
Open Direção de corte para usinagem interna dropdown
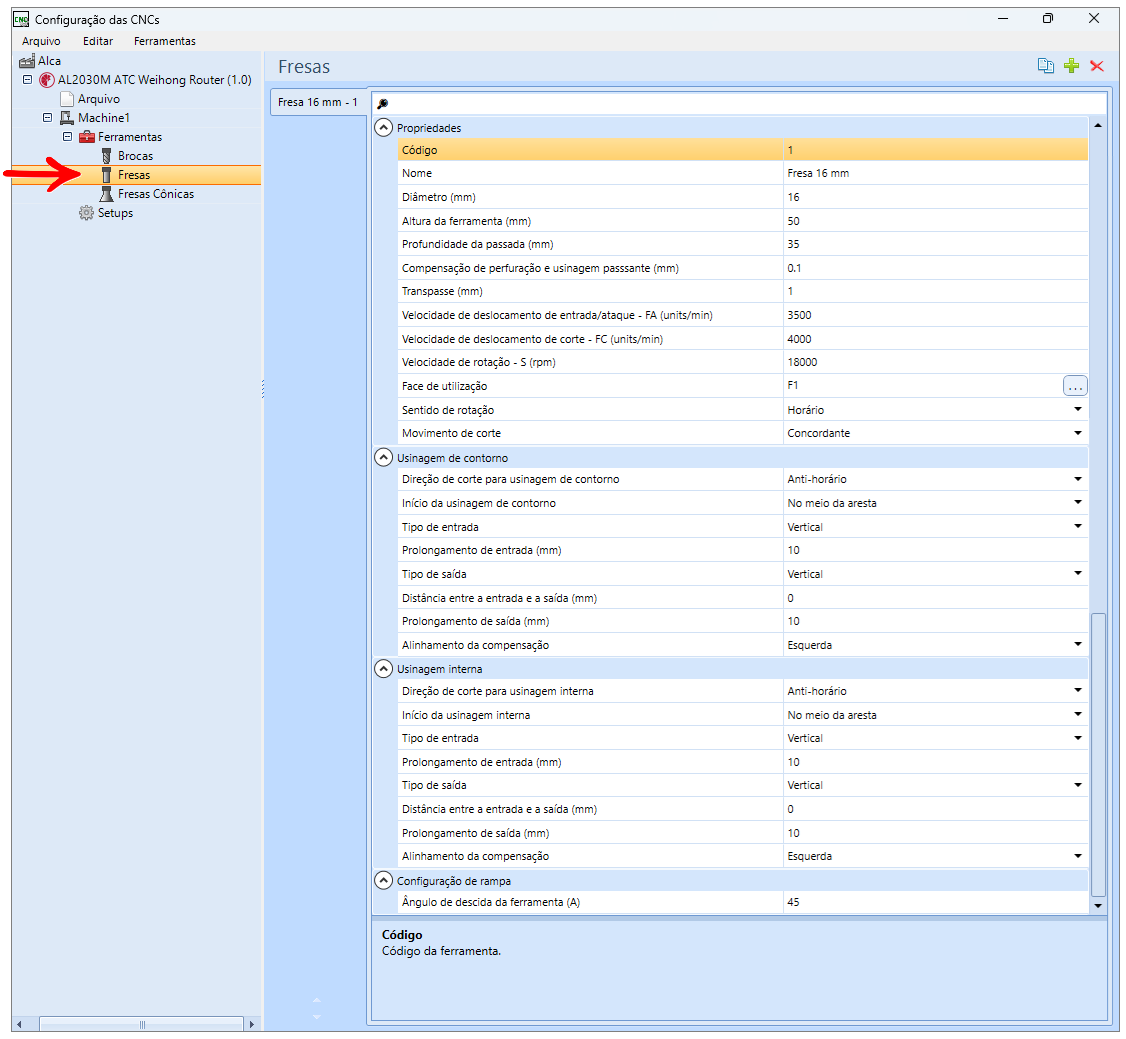coord(1078,691)
